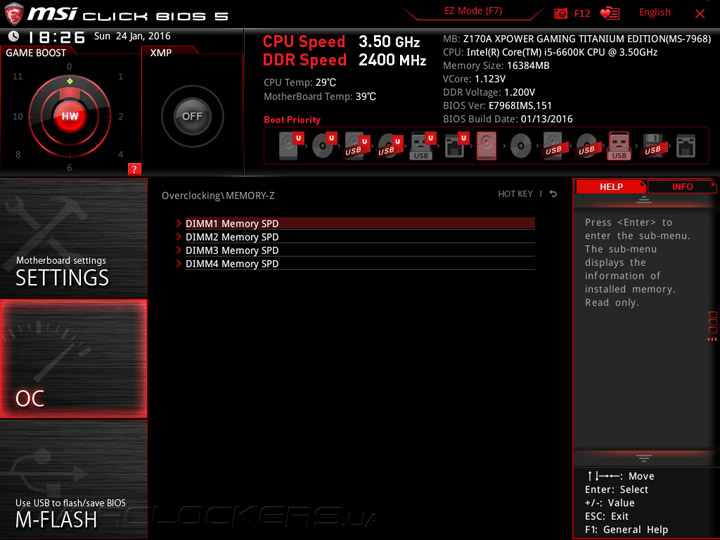Viewport: 720px width, 540px height.
Task: Click the F12 screenshot camera icon
Action: coord(561,13)
